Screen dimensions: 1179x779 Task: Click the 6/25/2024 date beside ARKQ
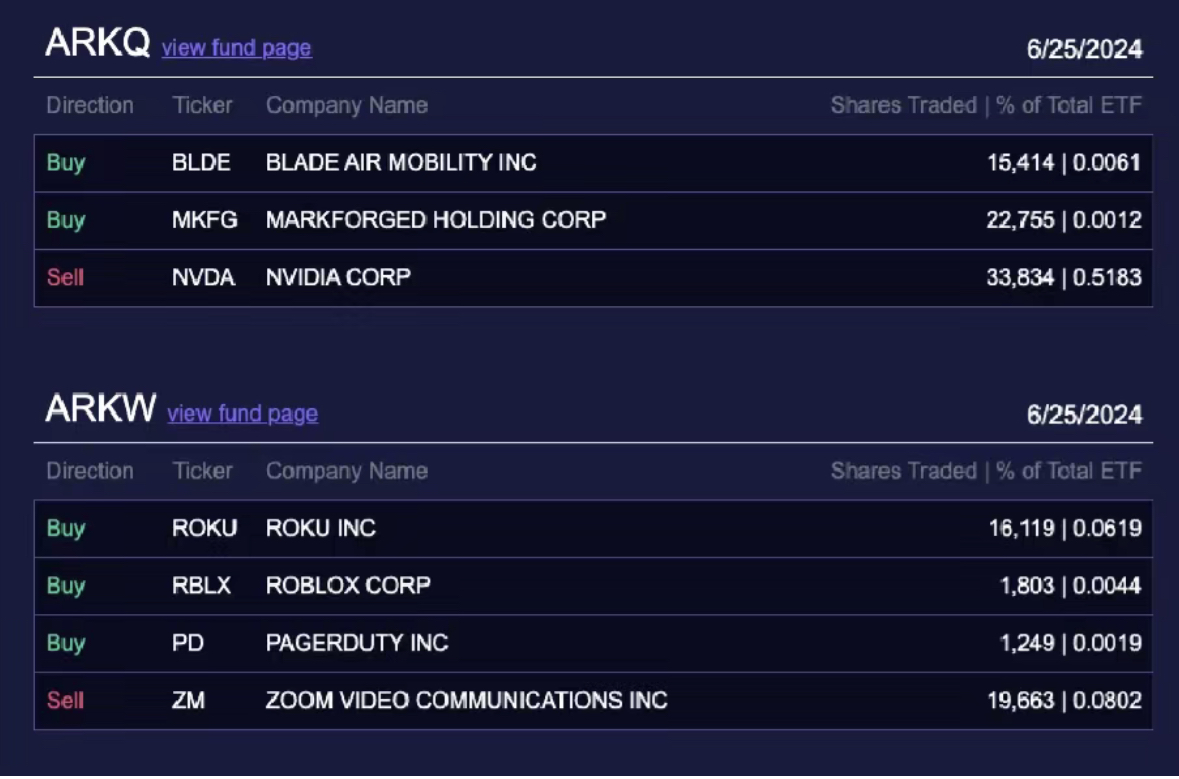coord(1084,49)
